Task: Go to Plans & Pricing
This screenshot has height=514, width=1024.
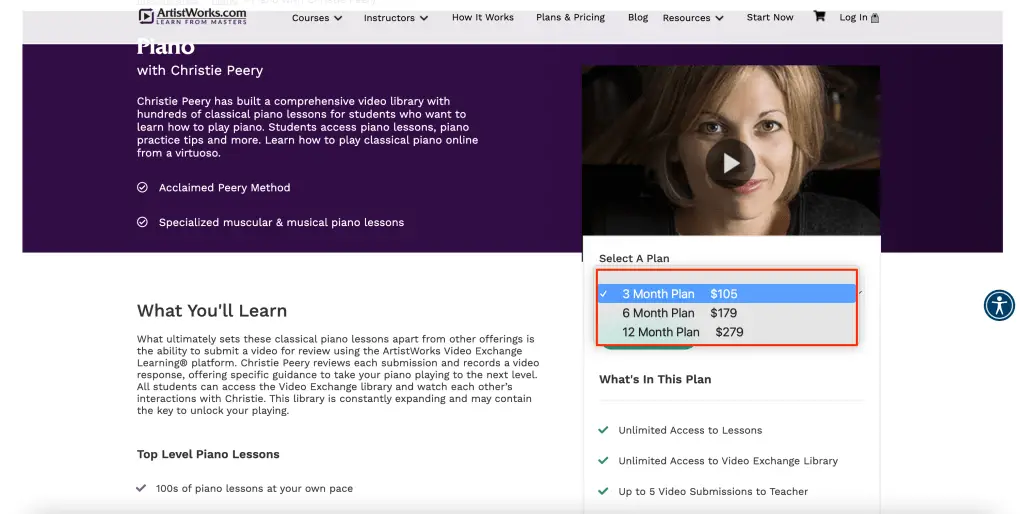Action: click(x=570, y=17)
